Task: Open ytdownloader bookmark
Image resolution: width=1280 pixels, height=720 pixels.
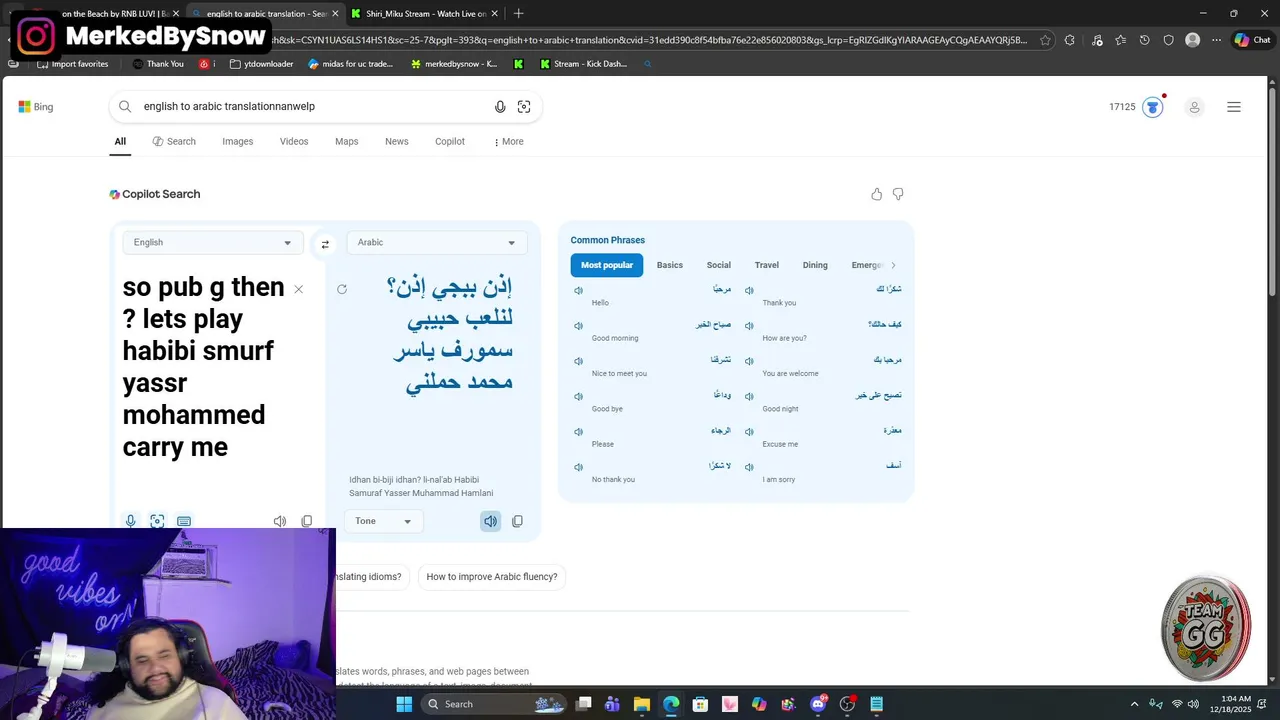Action: 261,64
